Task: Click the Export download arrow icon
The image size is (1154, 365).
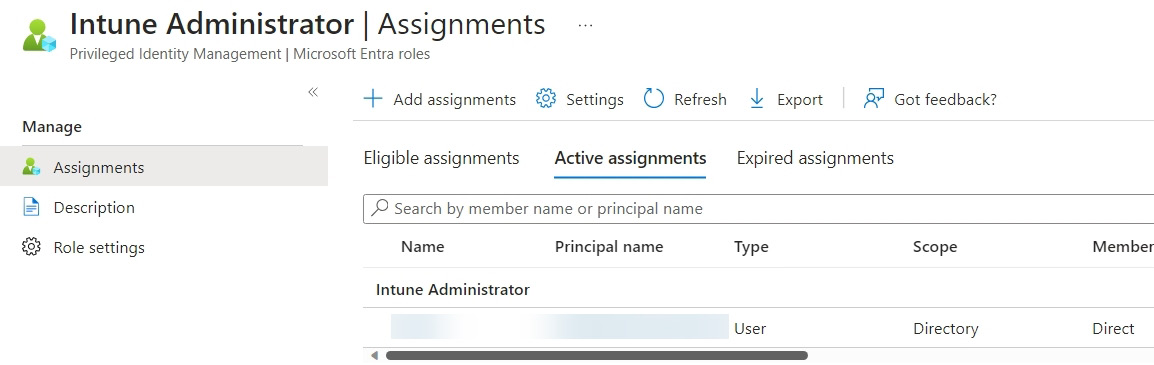Action: [x=757, y=99]
